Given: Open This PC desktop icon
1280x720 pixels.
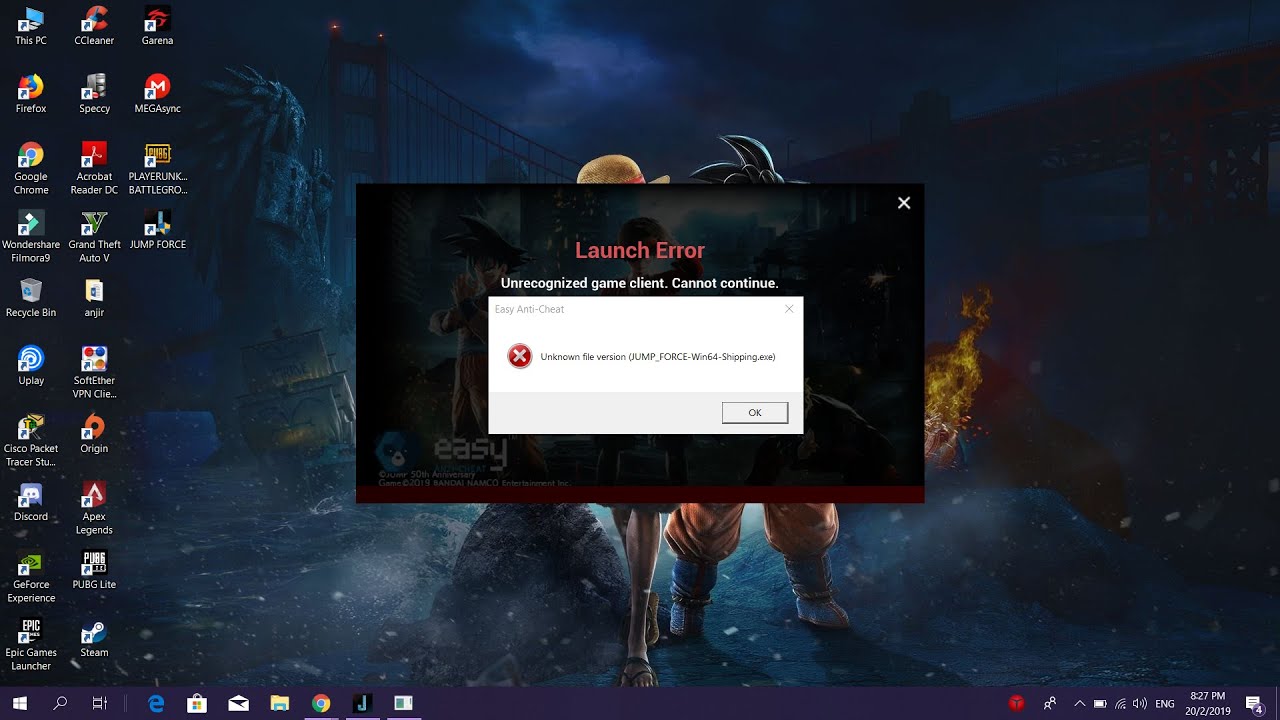Looking at the screenshot, I should [x=31, y=26].
